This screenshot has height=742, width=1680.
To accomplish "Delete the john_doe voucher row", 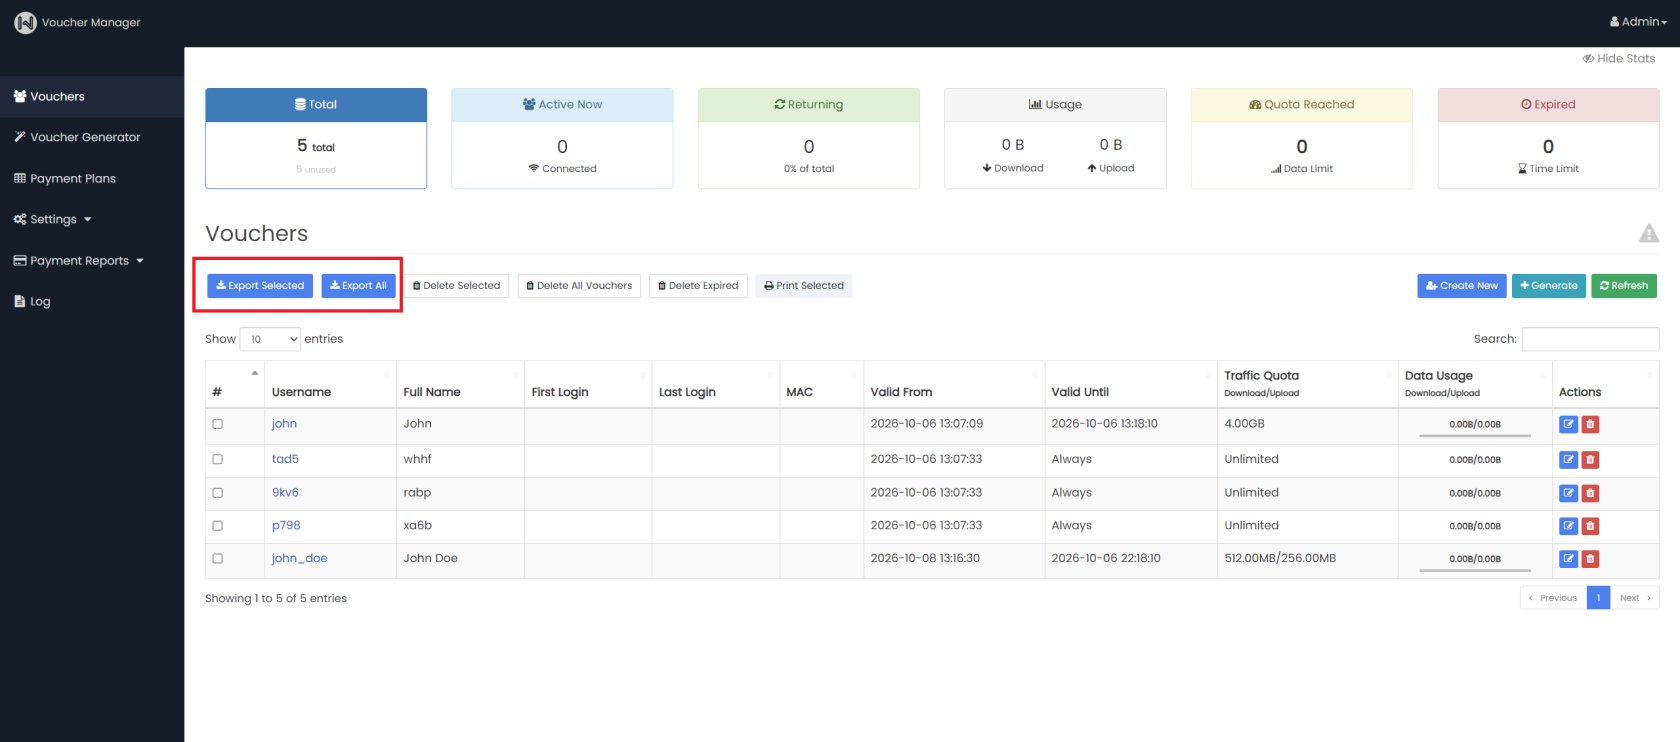I will [x=1590, y=559].
